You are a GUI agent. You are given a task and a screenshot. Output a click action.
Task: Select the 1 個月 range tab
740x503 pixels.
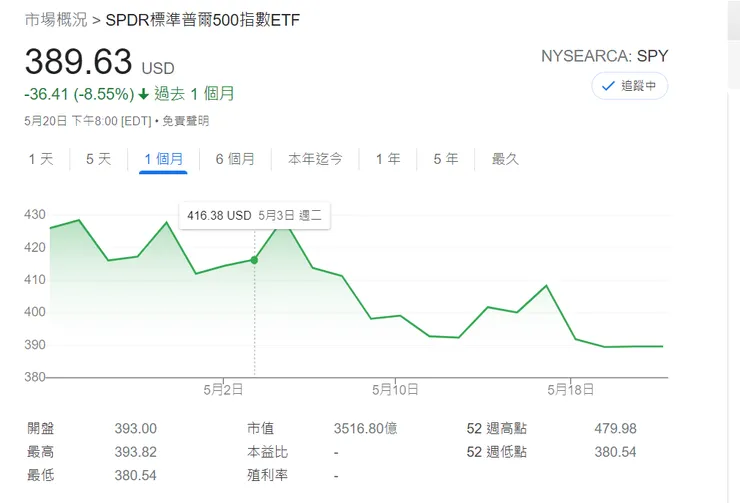pos(163,159)
